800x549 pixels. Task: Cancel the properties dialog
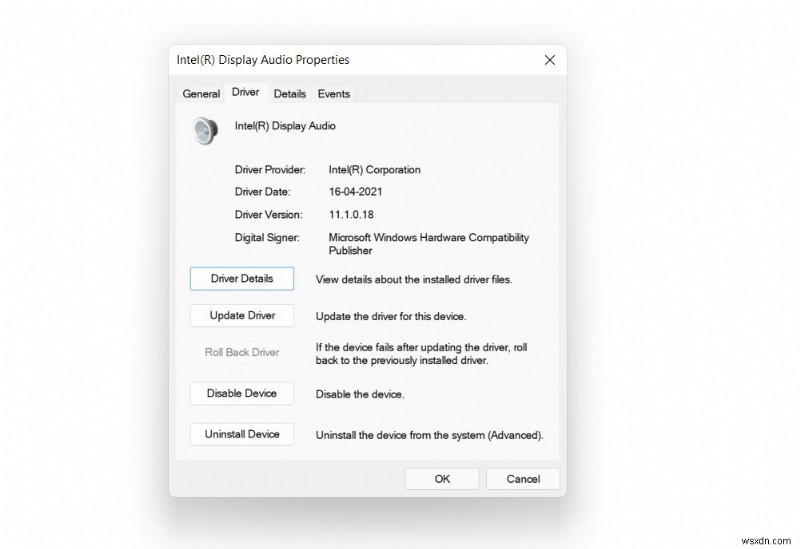point(523,479)
